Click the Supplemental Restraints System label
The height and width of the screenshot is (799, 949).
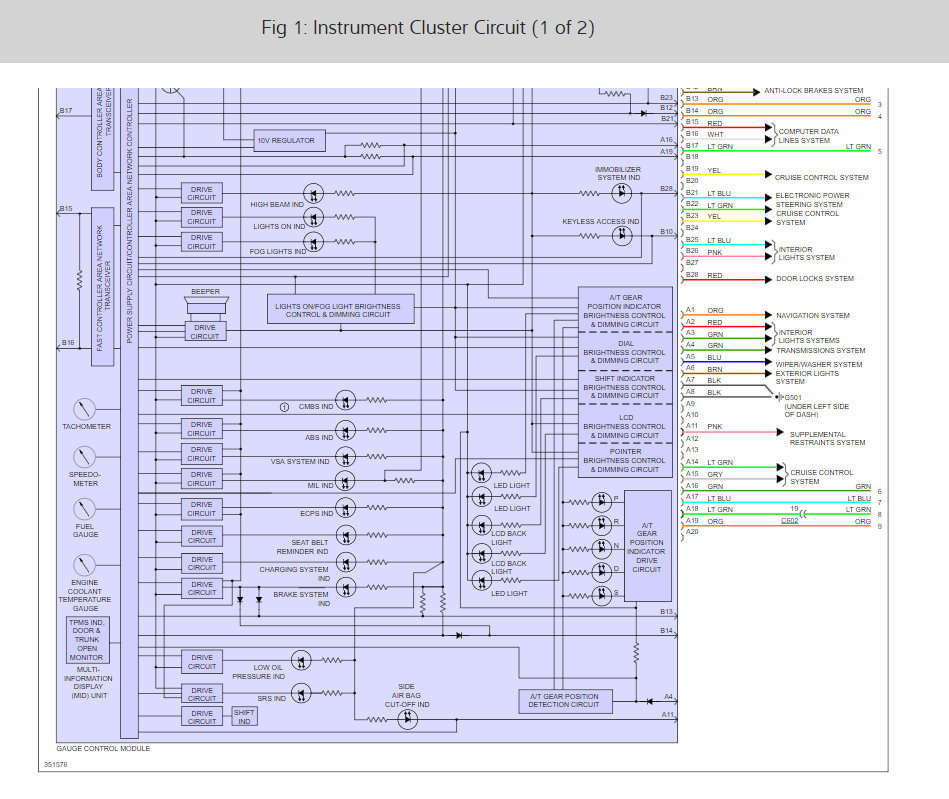tap(827, 438)
